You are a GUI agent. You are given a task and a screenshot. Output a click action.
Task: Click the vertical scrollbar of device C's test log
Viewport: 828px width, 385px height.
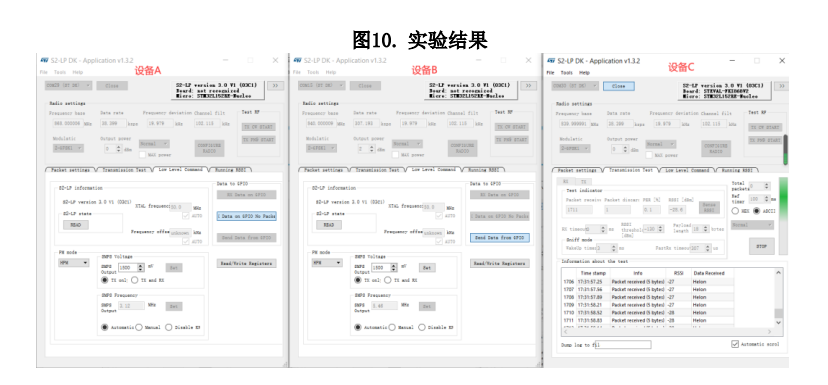(778, 298)
